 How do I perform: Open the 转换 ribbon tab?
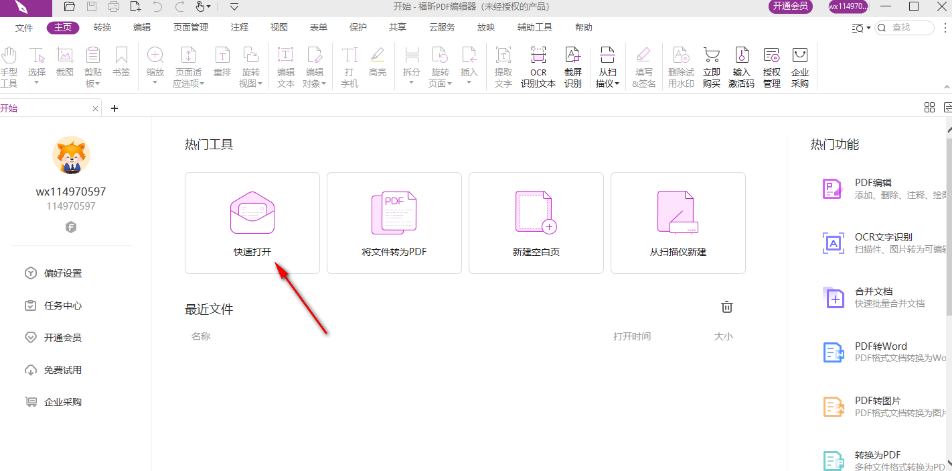click(x=102, y=27)
